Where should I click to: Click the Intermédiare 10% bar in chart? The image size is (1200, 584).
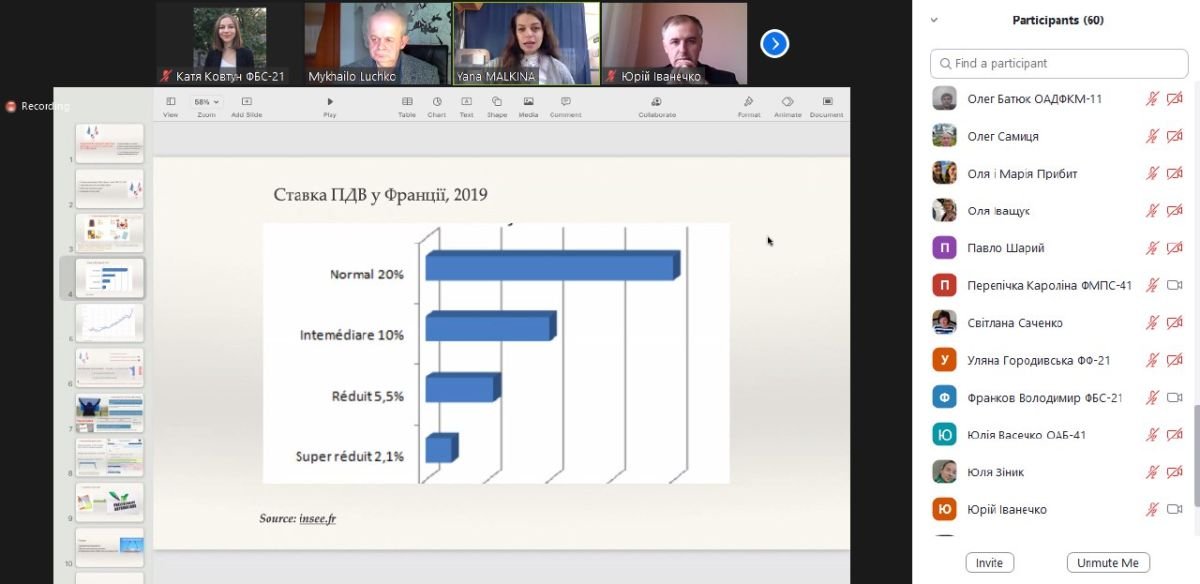tap(490, 327)
